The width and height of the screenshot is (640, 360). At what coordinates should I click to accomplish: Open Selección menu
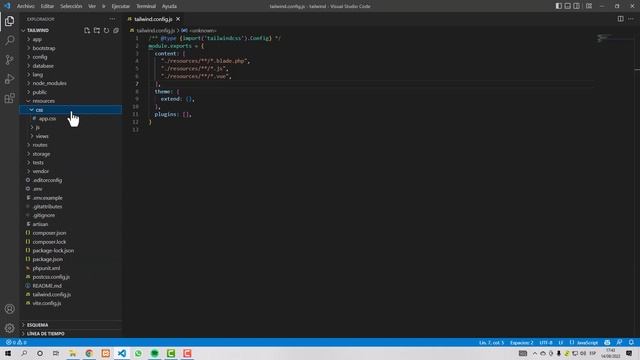pyautogui.click(x=71, y=6)
